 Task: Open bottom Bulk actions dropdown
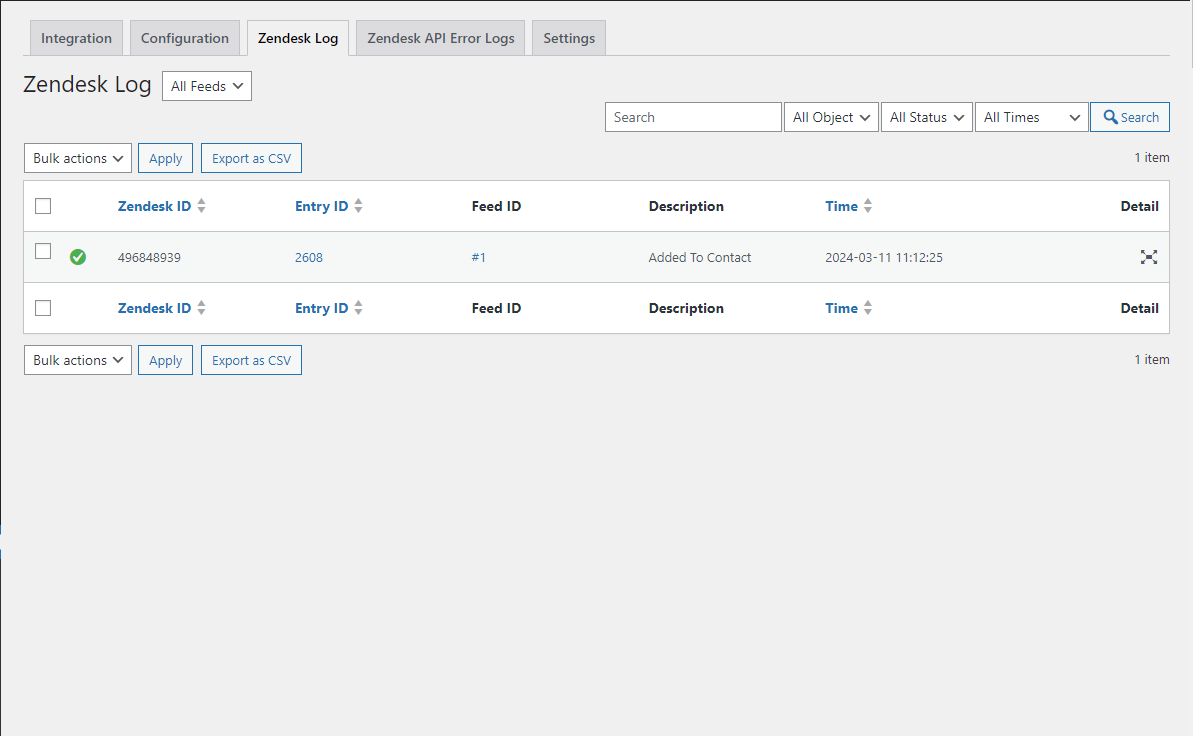[78, 360]
